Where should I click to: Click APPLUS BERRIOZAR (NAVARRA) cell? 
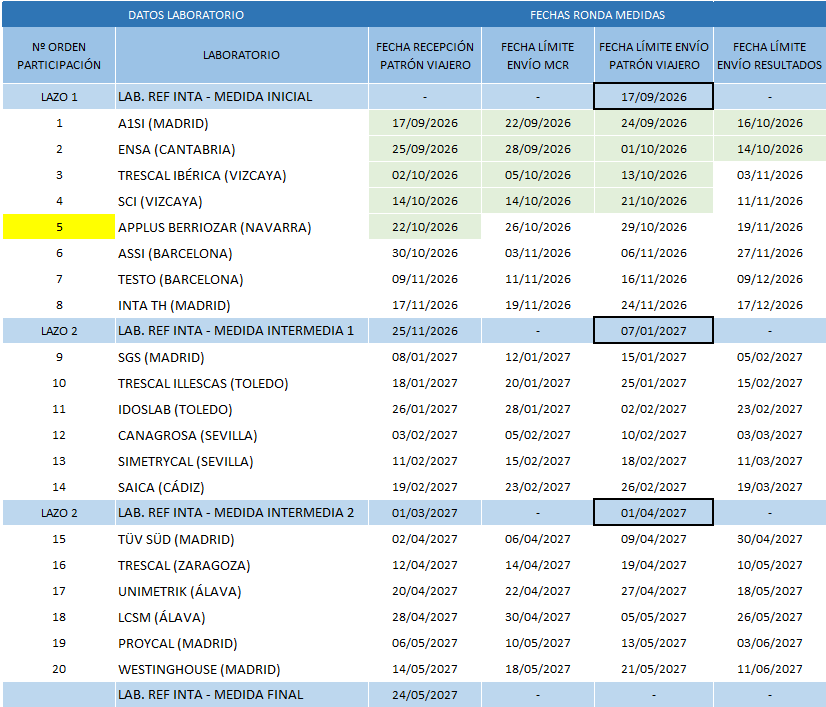click(x=241, y=227)
